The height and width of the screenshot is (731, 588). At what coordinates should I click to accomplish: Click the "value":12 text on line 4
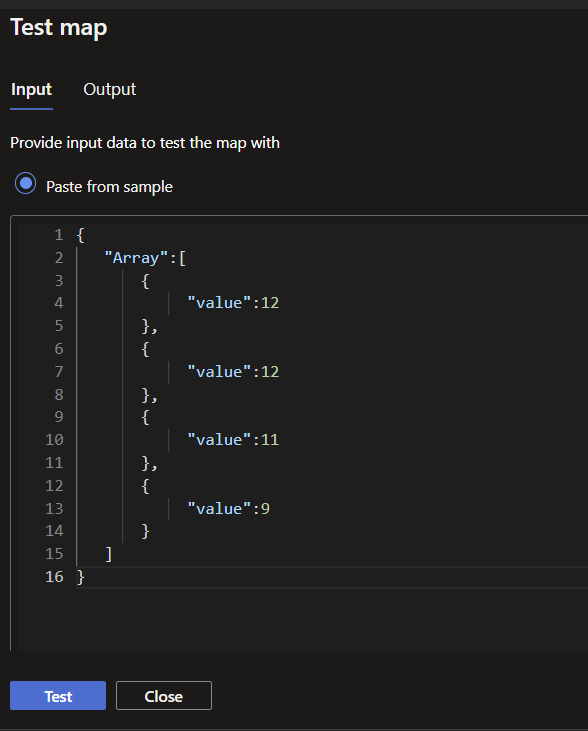[x=233, y=303]
